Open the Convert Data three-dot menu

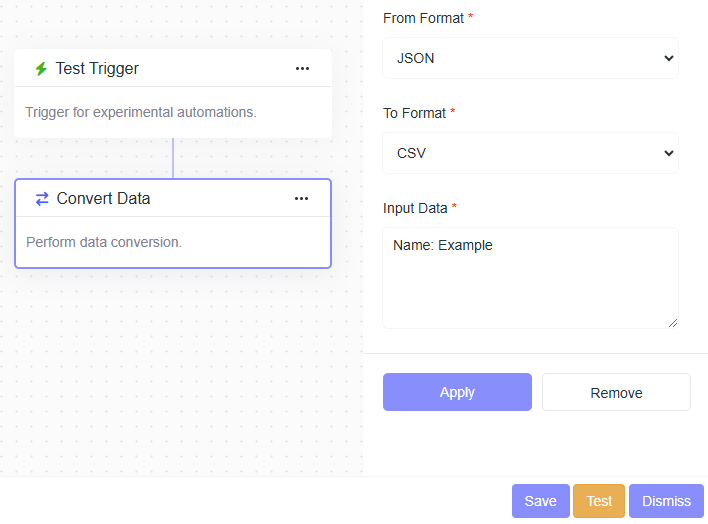click(302, 199)
